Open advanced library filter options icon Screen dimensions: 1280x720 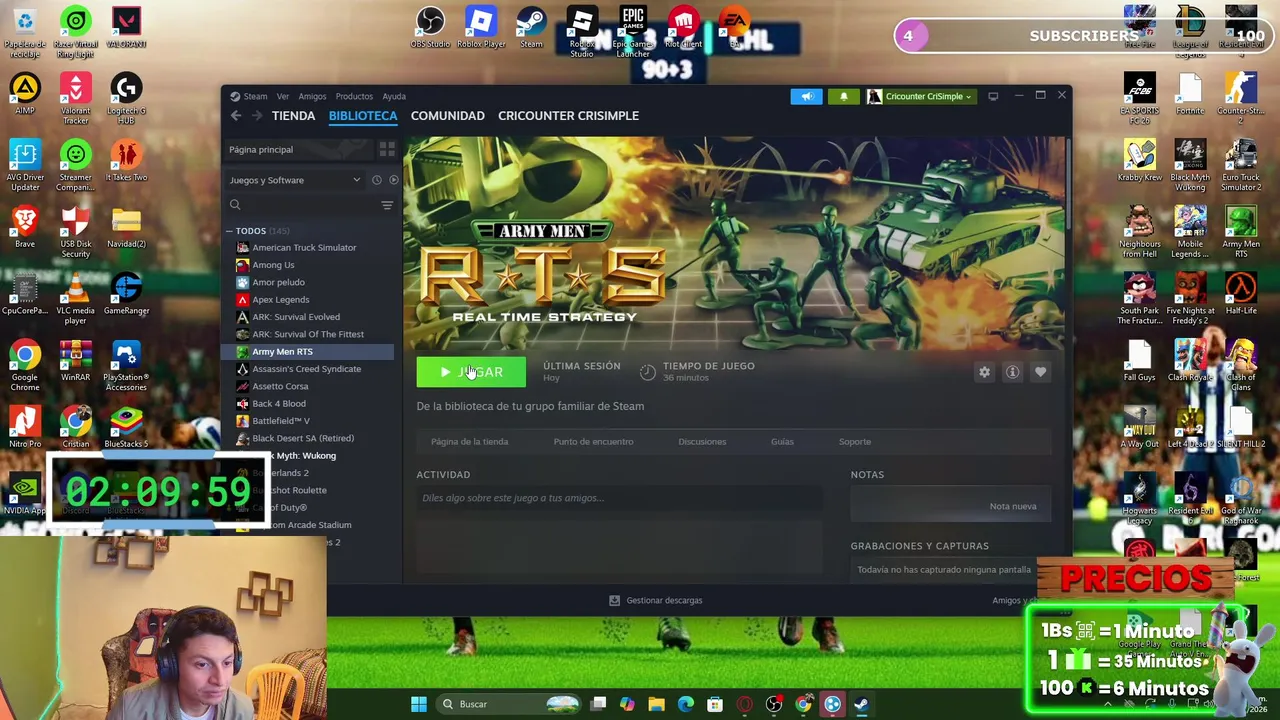click(387, 205)
